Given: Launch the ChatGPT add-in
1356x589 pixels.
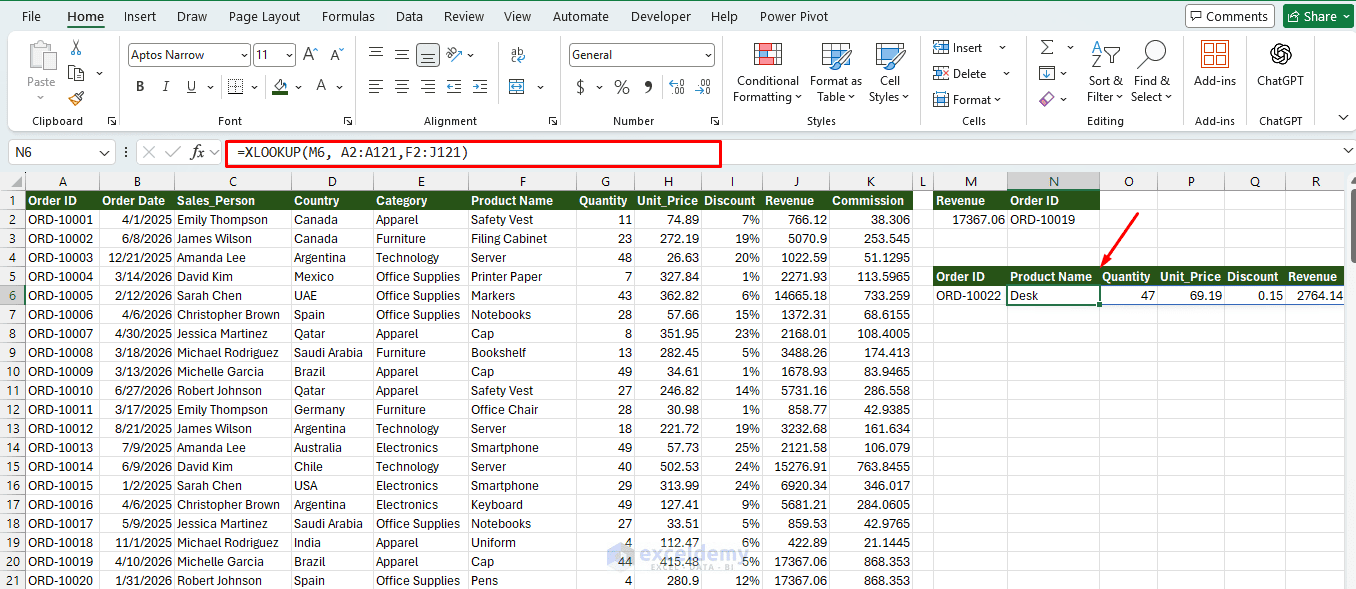Looking at the screenshot, I should coord(1280,65).
